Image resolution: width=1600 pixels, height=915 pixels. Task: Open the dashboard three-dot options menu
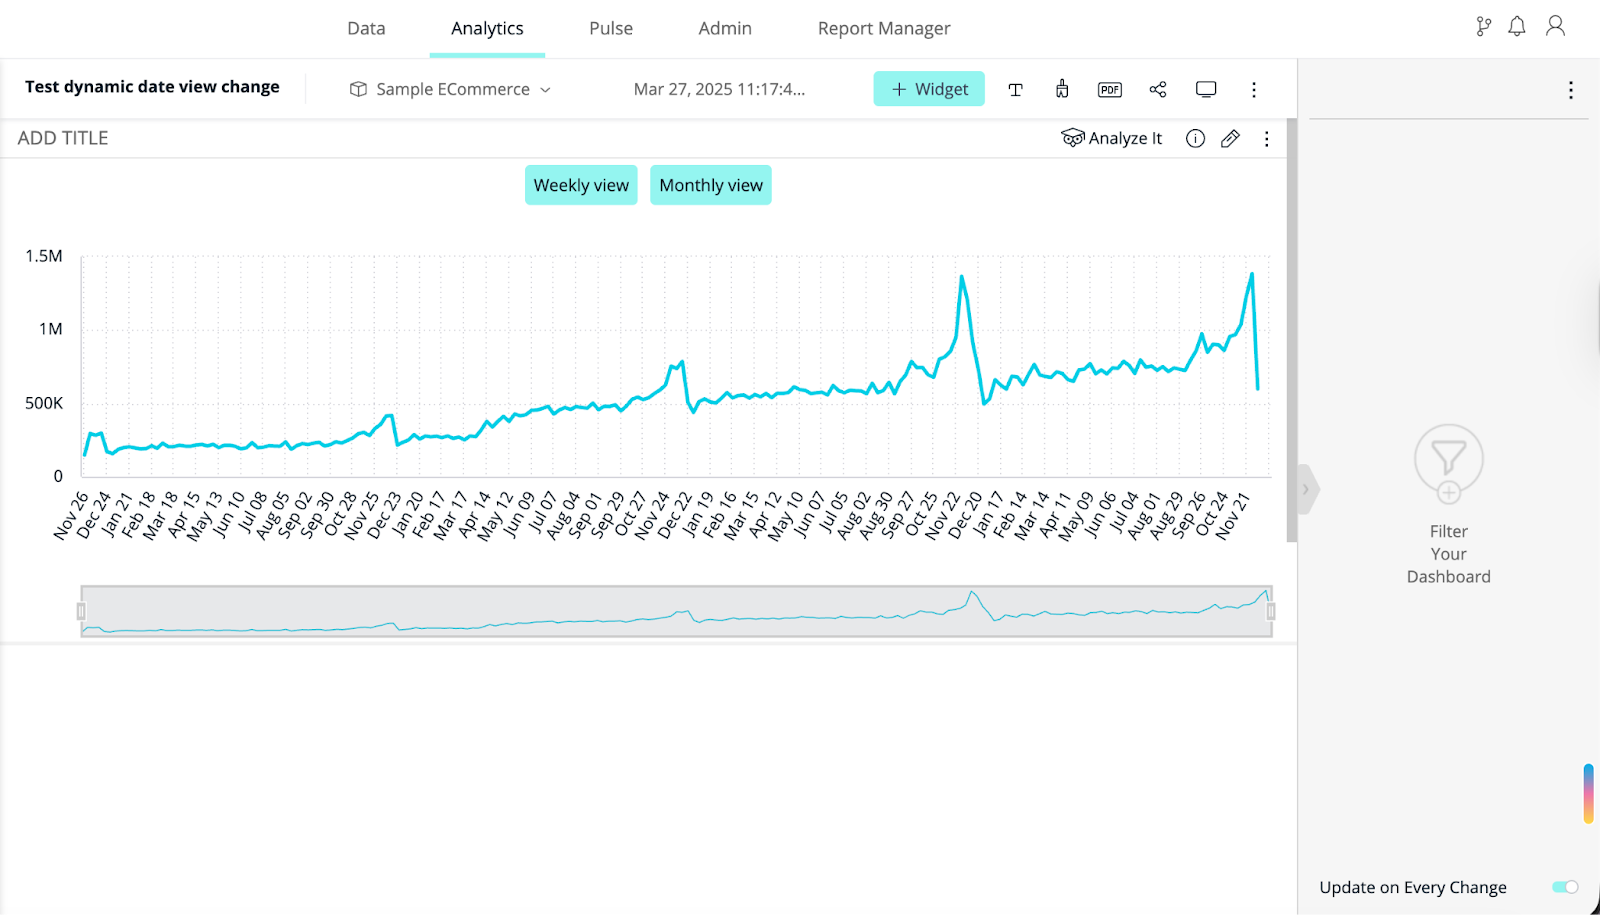tap(1253, 90)
